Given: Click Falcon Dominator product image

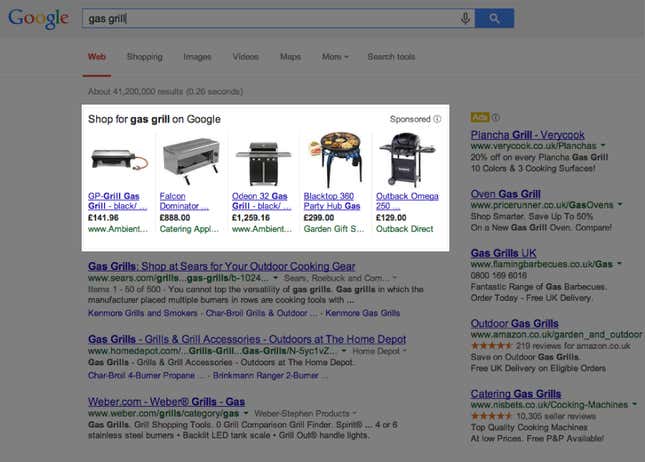Looking at the screenshot, I should point(191,161).
